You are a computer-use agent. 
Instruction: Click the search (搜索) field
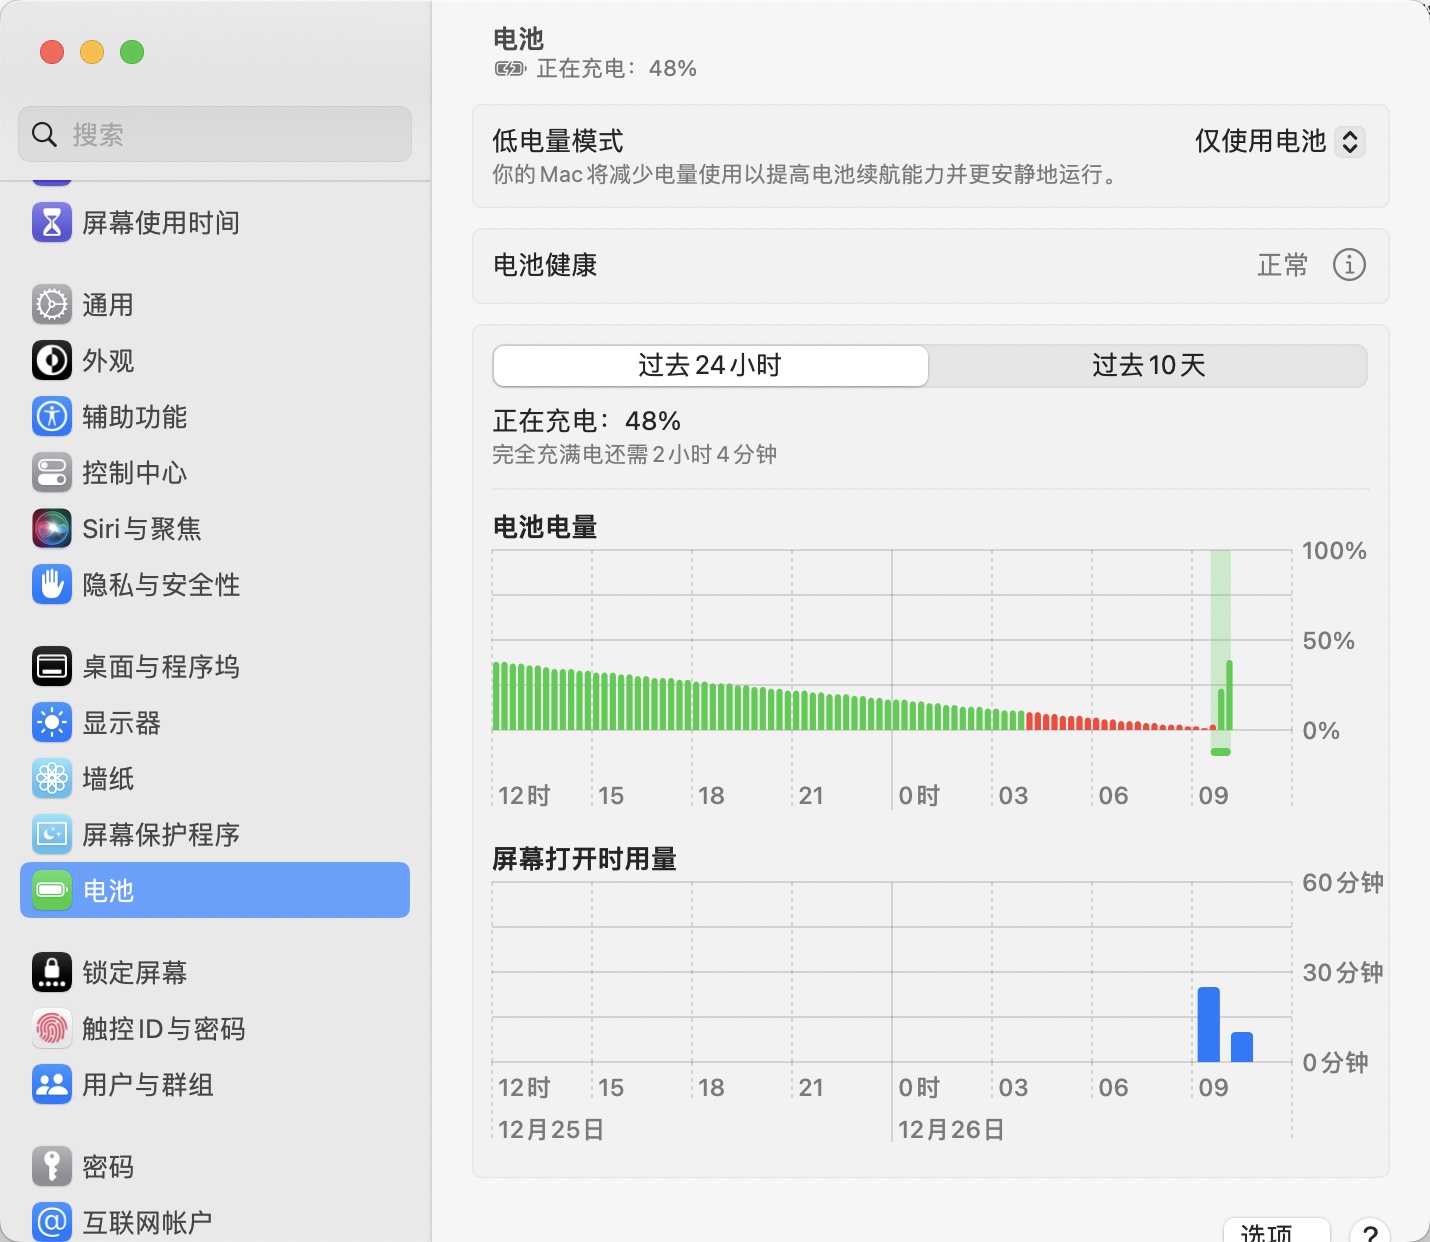[215, 134]
